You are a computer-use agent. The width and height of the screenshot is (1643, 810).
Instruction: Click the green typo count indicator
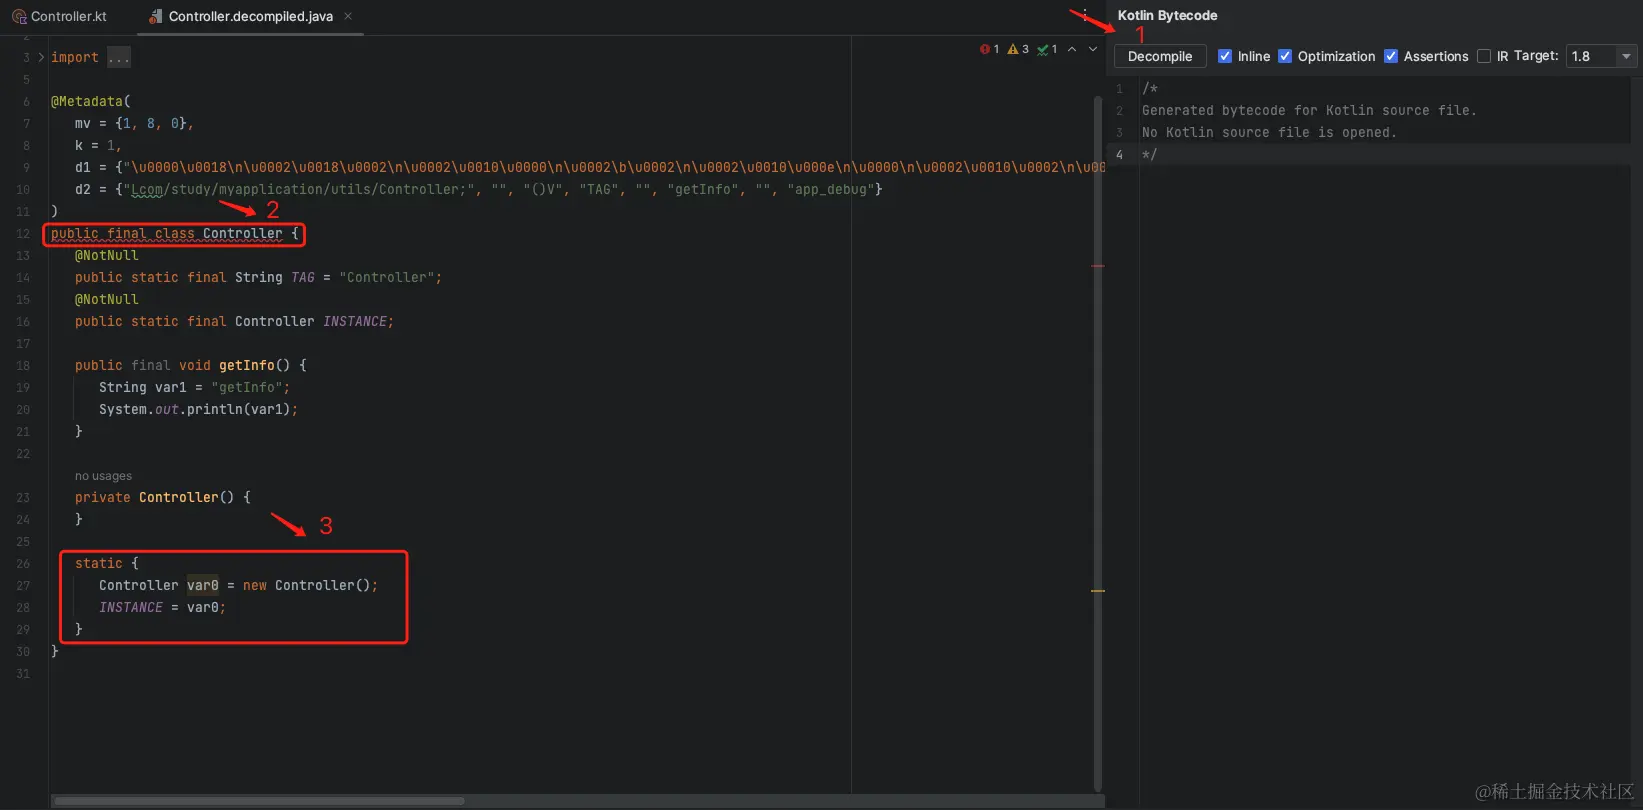click(1047, 49)
